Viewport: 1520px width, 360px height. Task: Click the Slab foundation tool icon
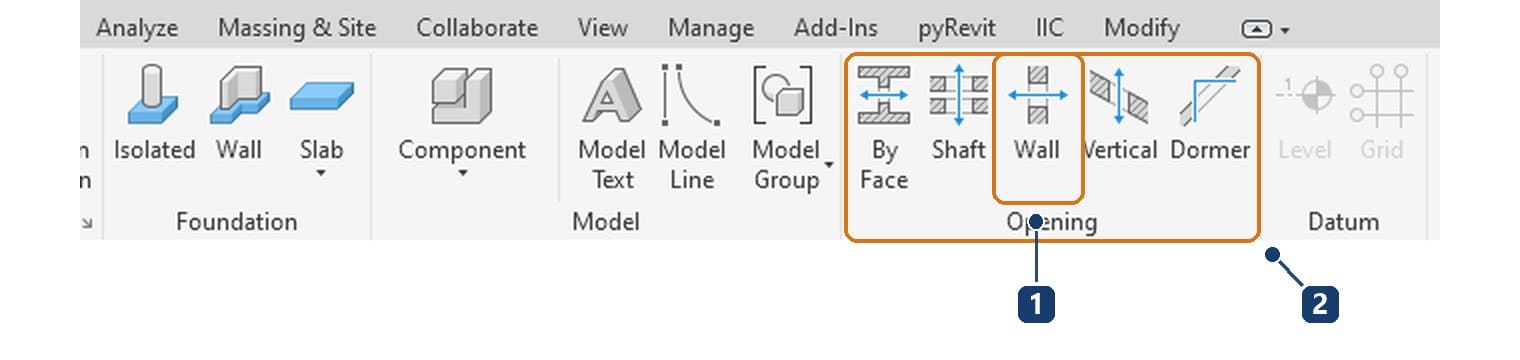point(321,96)
